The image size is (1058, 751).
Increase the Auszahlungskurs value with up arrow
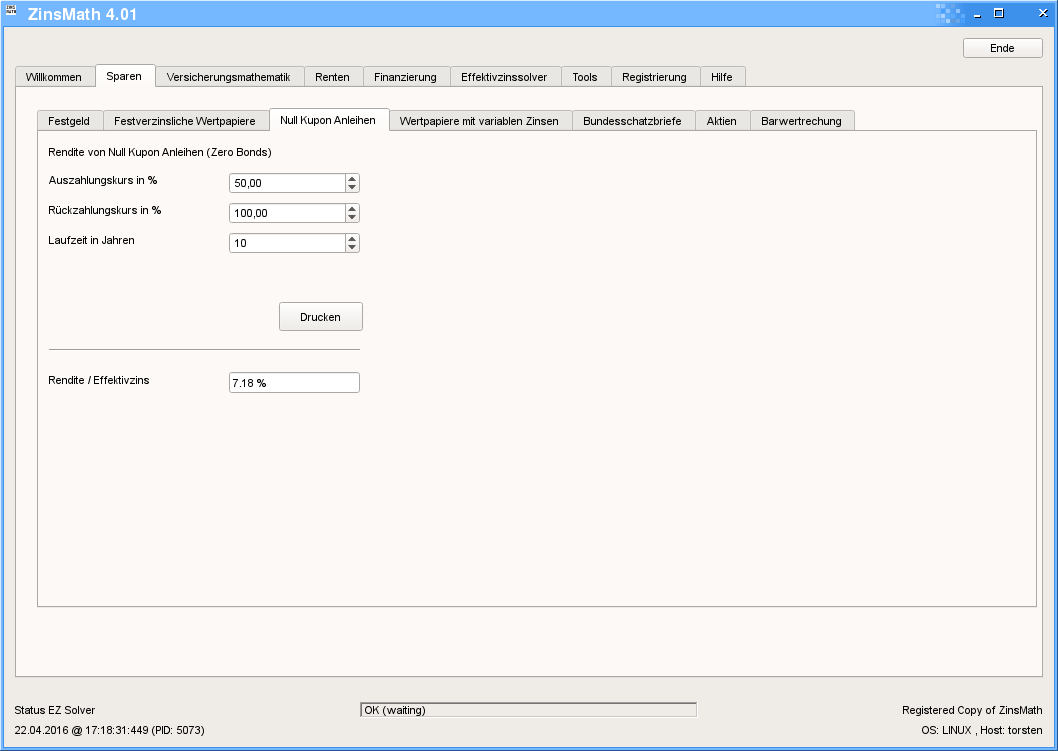(x=352, y=179)
